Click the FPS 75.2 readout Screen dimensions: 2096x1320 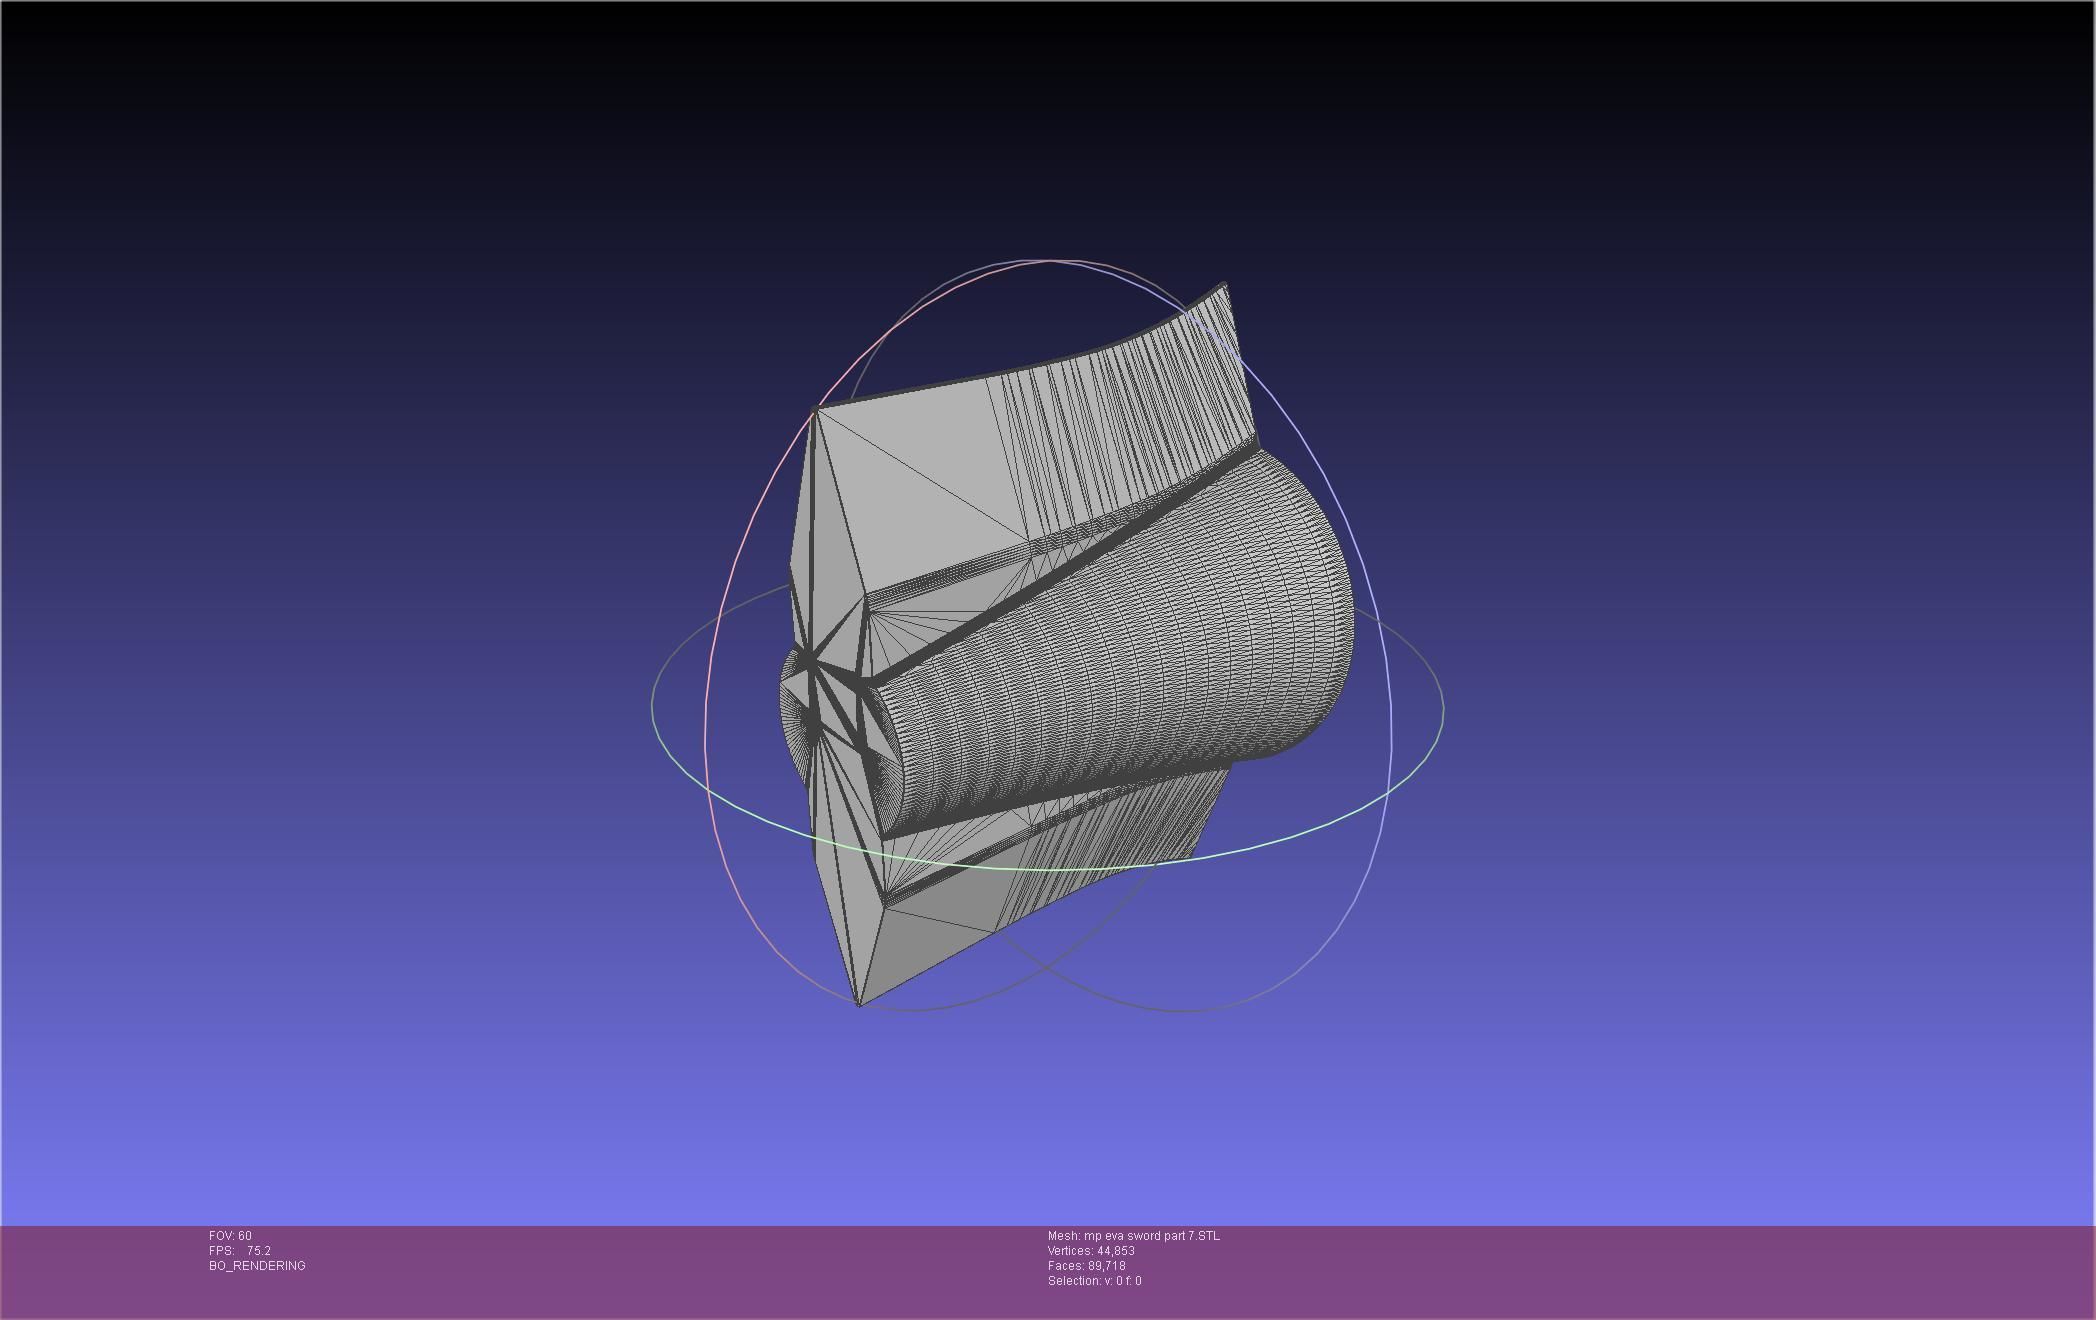(239, 1251)
